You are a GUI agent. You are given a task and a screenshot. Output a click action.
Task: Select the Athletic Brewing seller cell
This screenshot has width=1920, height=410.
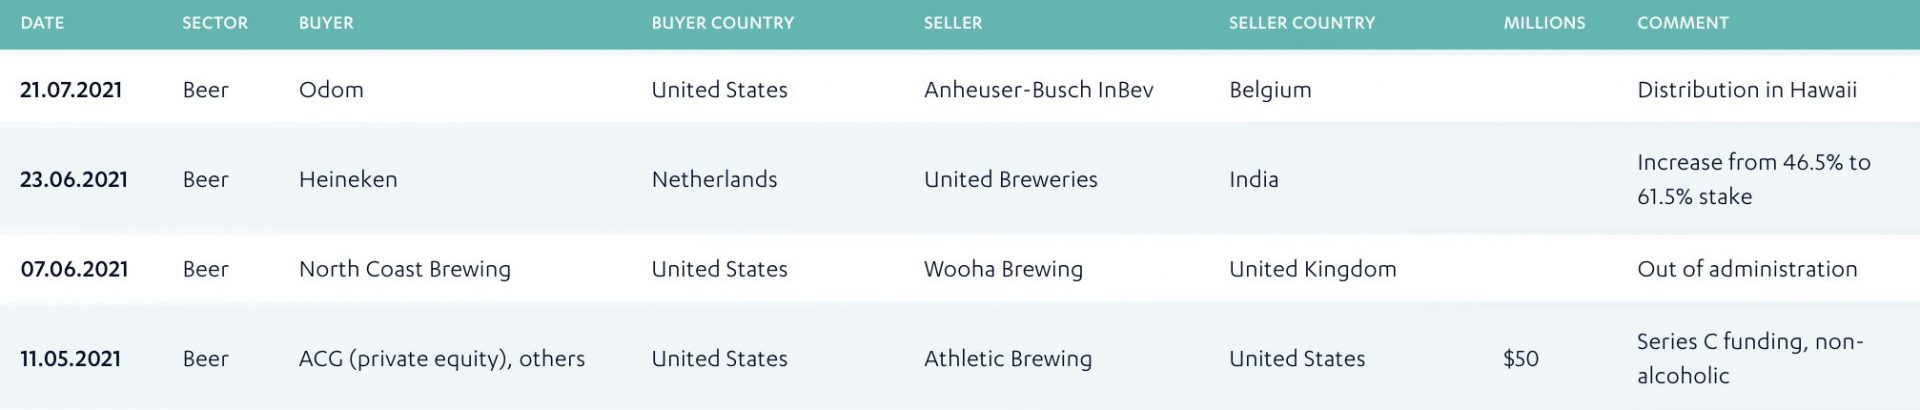coord(1008,359)
